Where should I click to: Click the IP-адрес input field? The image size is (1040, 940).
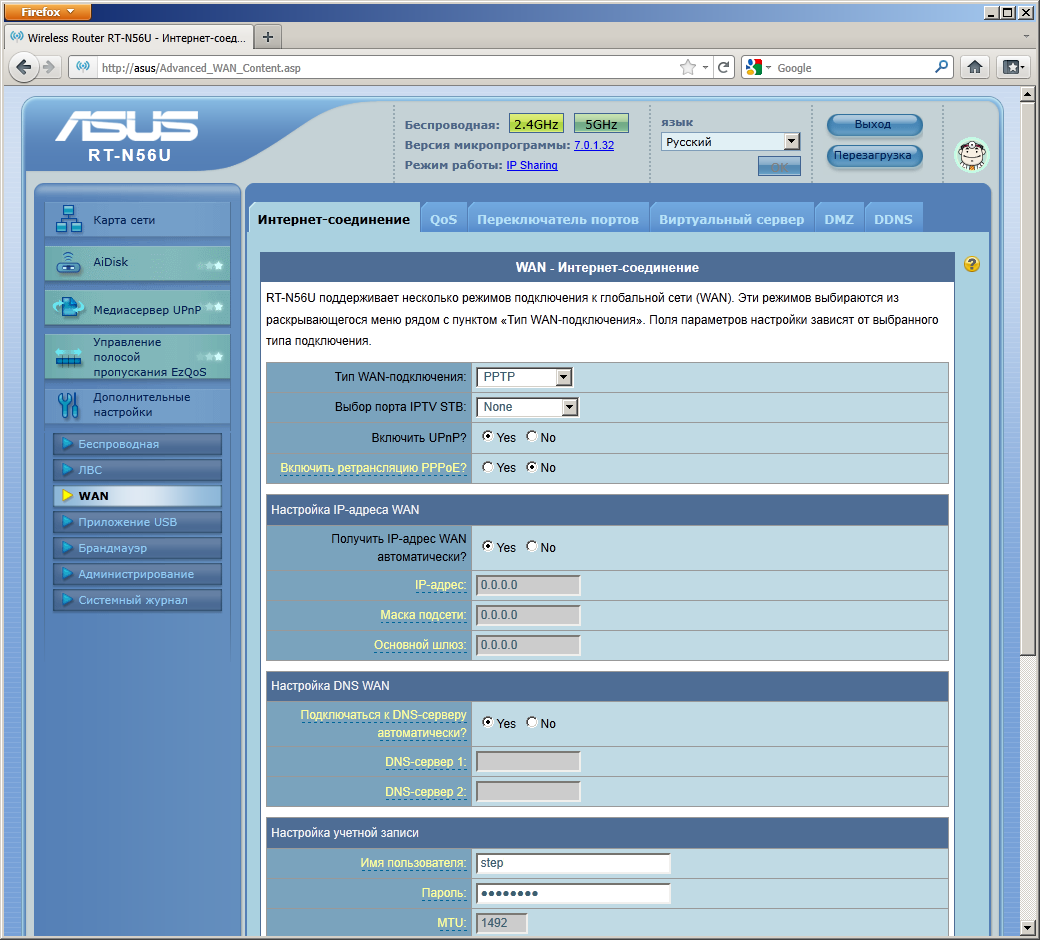tap(528, 585)
